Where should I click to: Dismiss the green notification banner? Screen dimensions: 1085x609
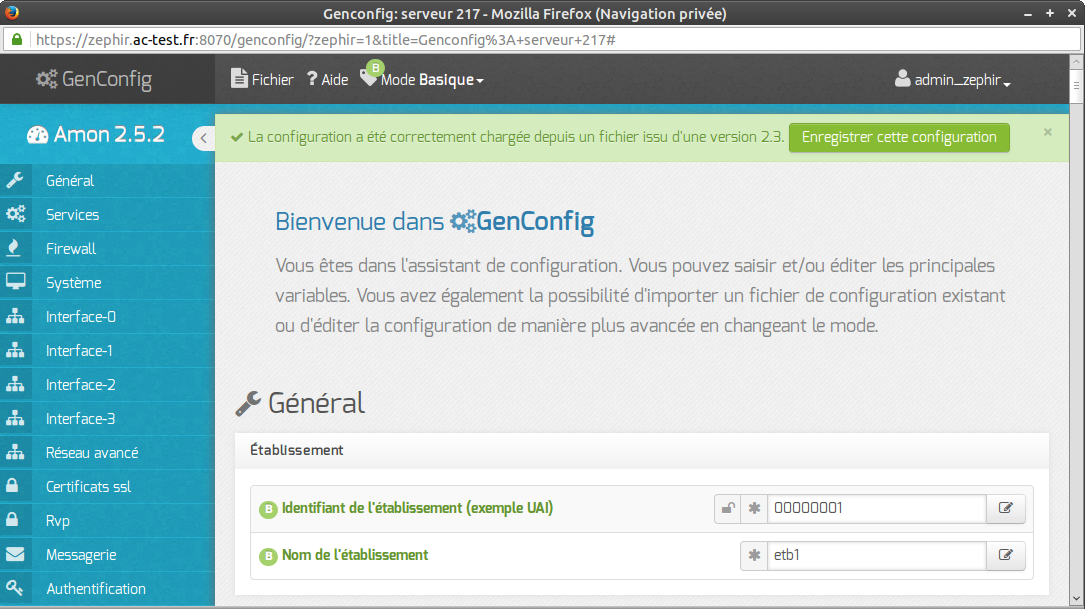click(x=1048, y=131)
